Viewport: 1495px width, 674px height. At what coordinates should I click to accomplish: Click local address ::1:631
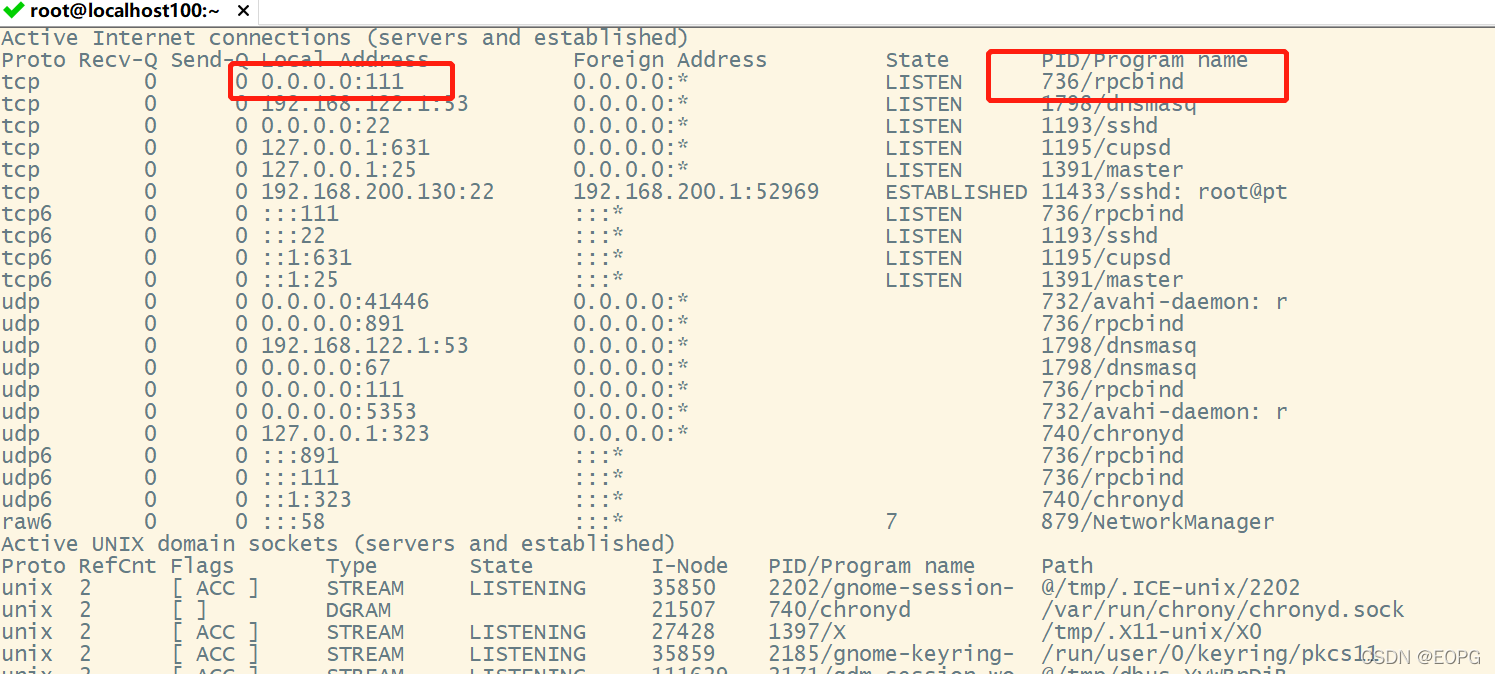tap(307, 258)
